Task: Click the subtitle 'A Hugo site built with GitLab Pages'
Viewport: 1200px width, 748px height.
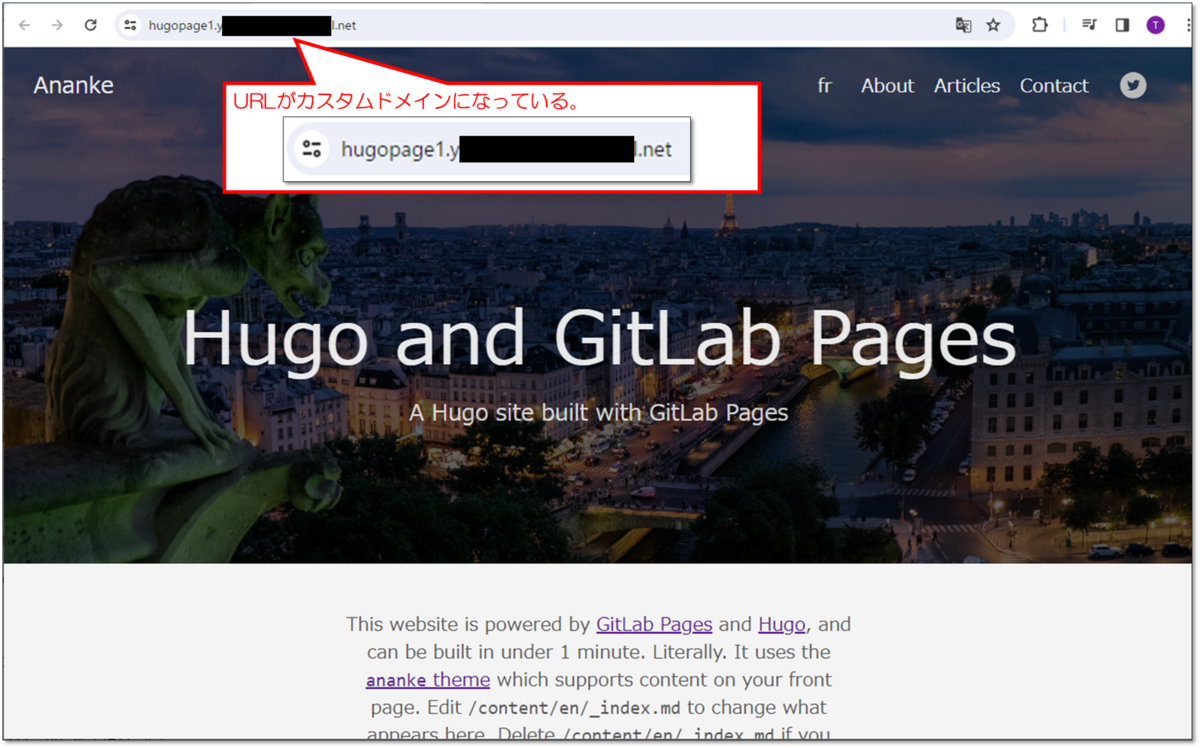Action: point(599,412)
